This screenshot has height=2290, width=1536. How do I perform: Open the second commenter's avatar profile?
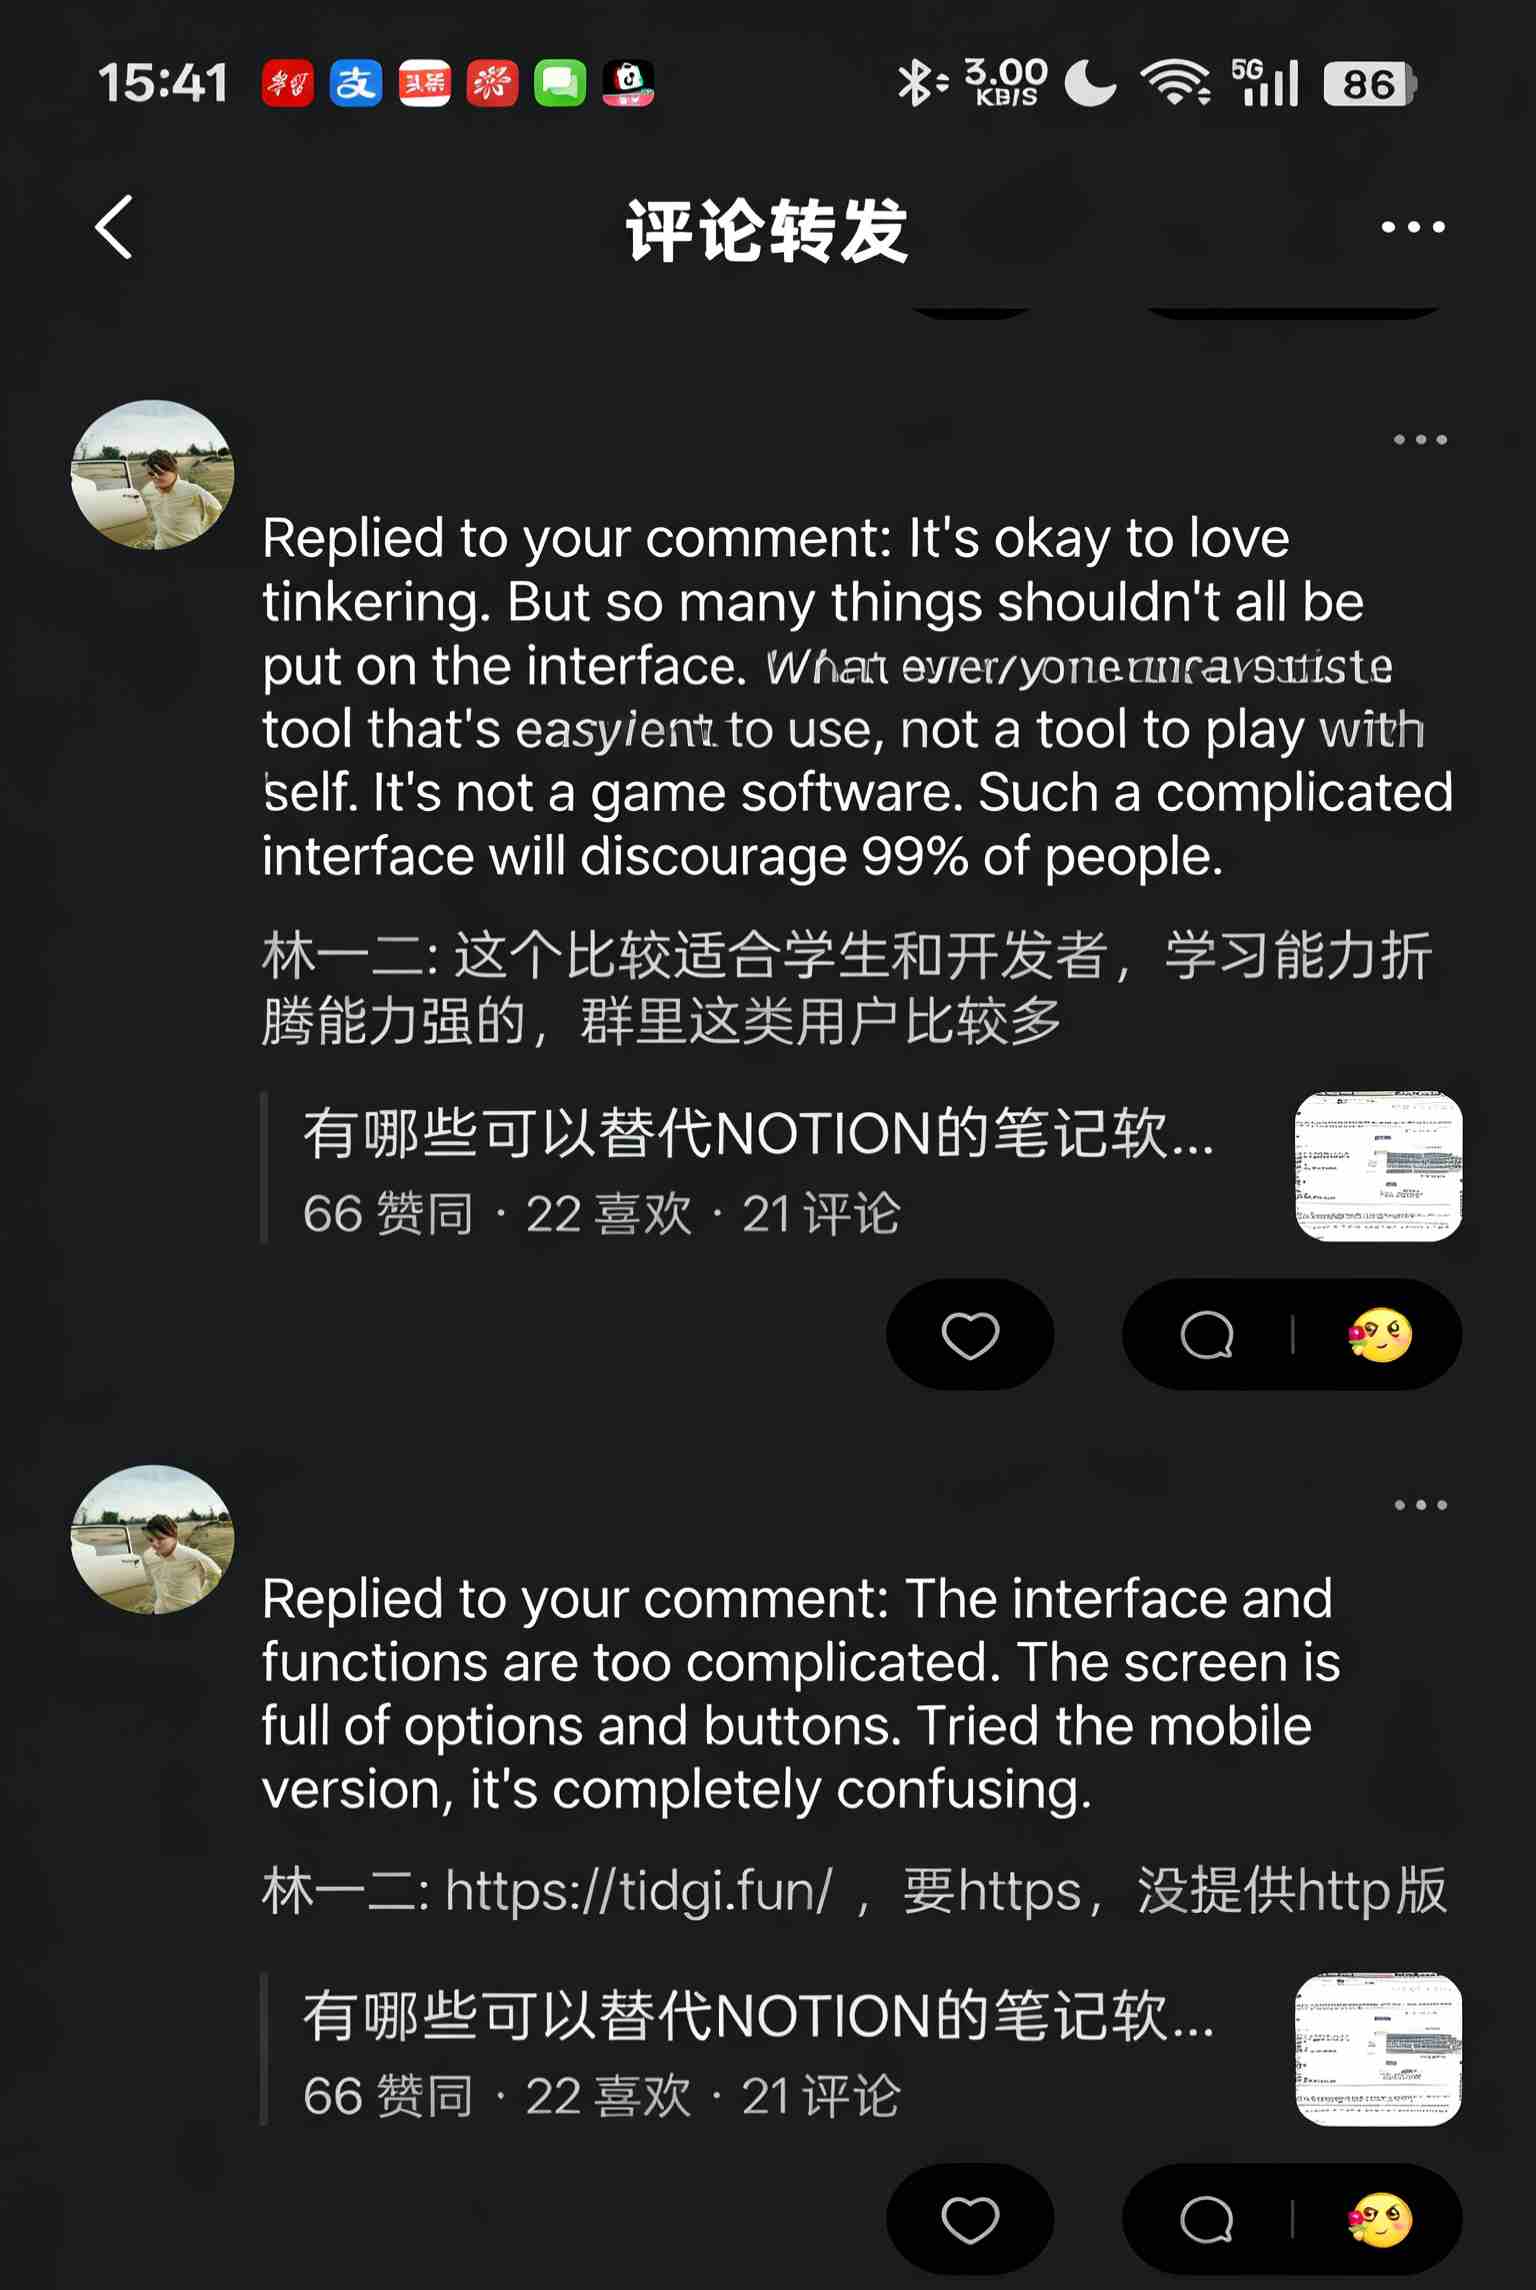click(x=153, y=1540)
